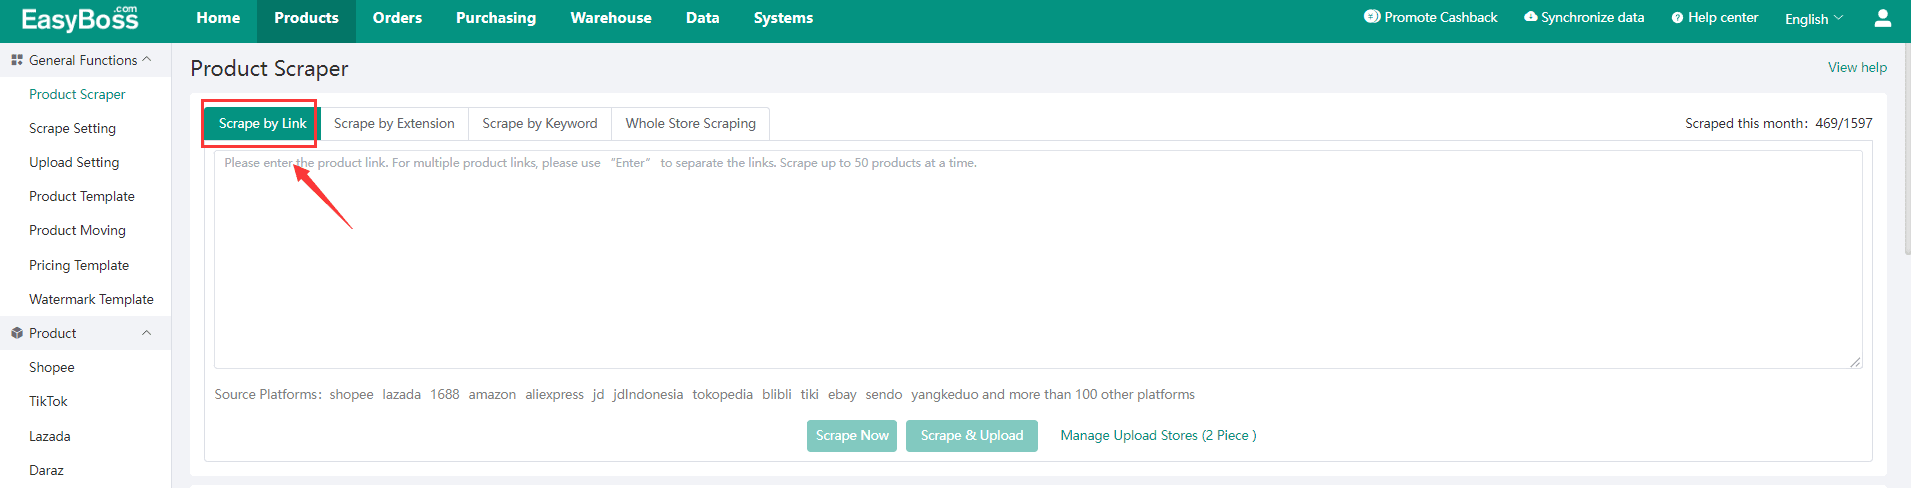Viewport: 1911px width, 488px height.
Task: Open the Orders menu
Action: [397, 18]
